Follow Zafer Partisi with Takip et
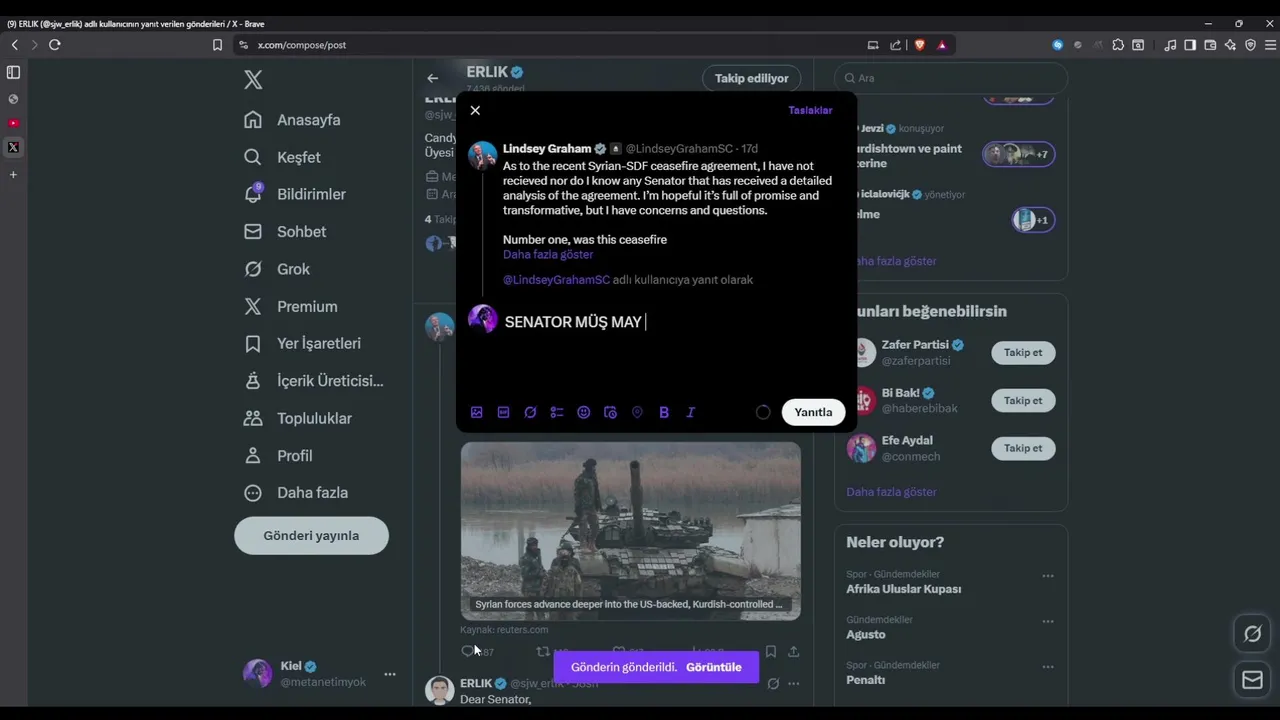This screenshot has width=1280, height=720. [1023, 353]
